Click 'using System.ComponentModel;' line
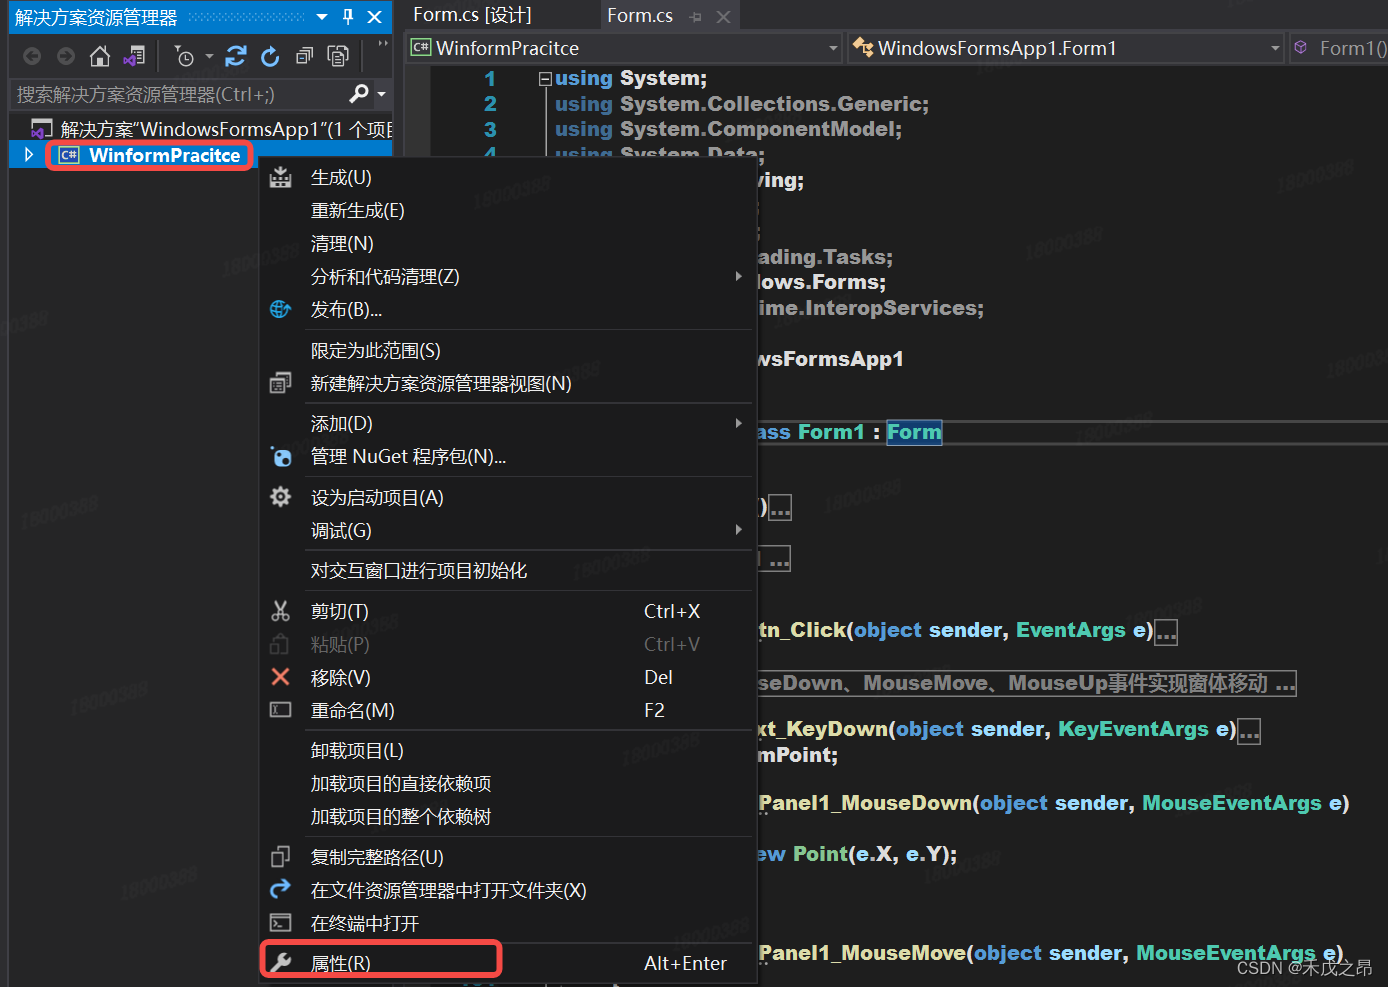The height and width of the screenshot is (987, 1388). point(728,129)
